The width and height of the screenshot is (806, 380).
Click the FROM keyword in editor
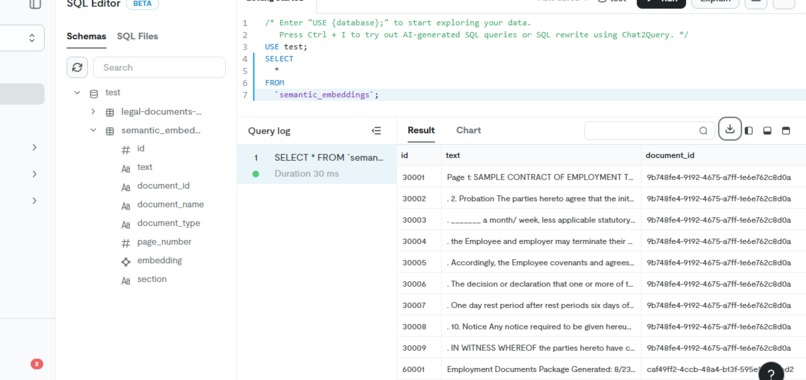[274, 83]
